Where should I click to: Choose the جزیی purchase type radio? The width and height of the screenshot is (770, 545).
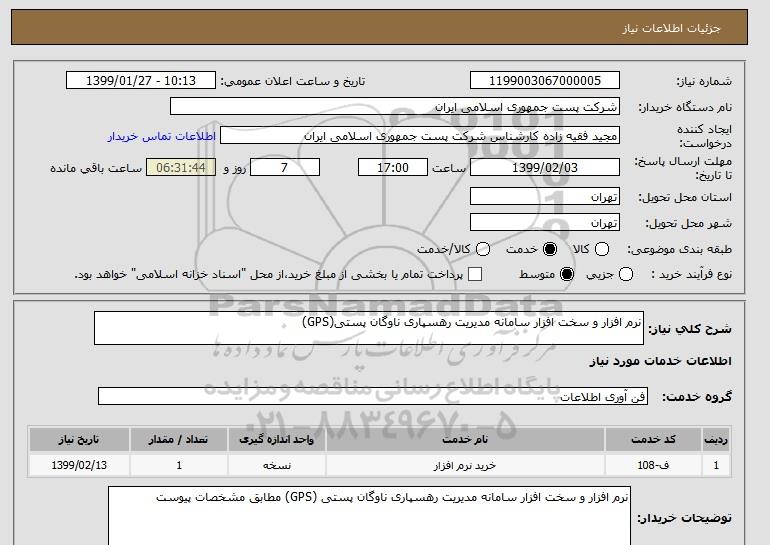pyautogui.click(x=626, y=274)
